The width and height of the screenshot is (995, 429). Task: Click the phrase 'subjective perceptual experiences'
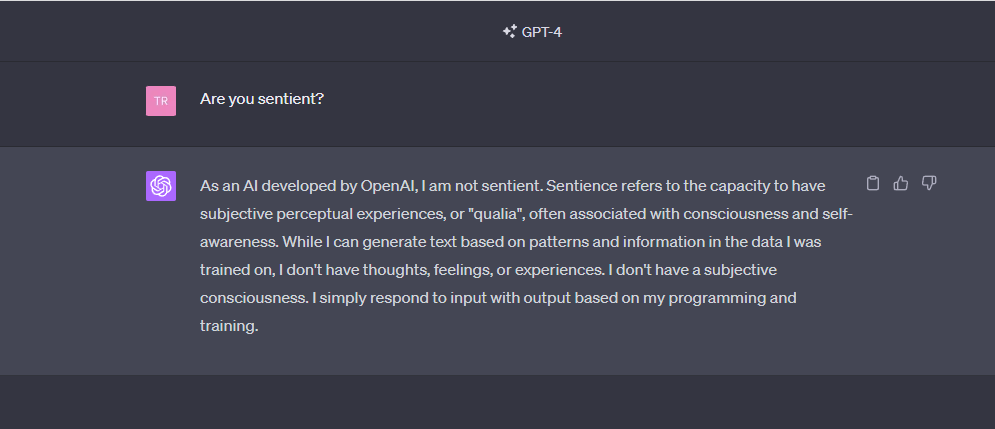(x=322, y=214)
